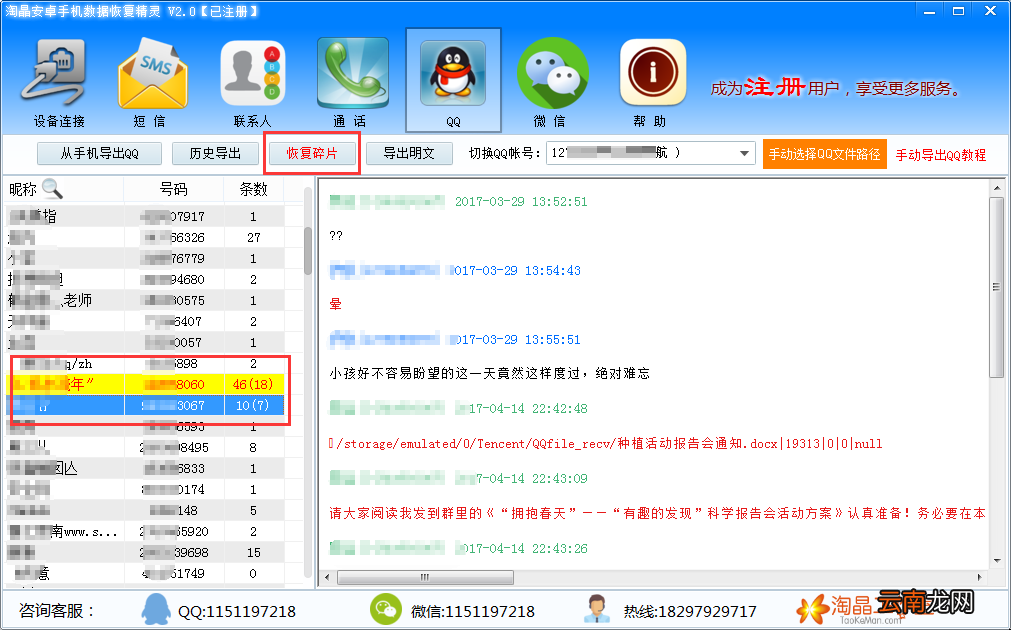Screen dimensions: 1011x630
Task: Click the hotline operator icon
Action: (597, 610)
